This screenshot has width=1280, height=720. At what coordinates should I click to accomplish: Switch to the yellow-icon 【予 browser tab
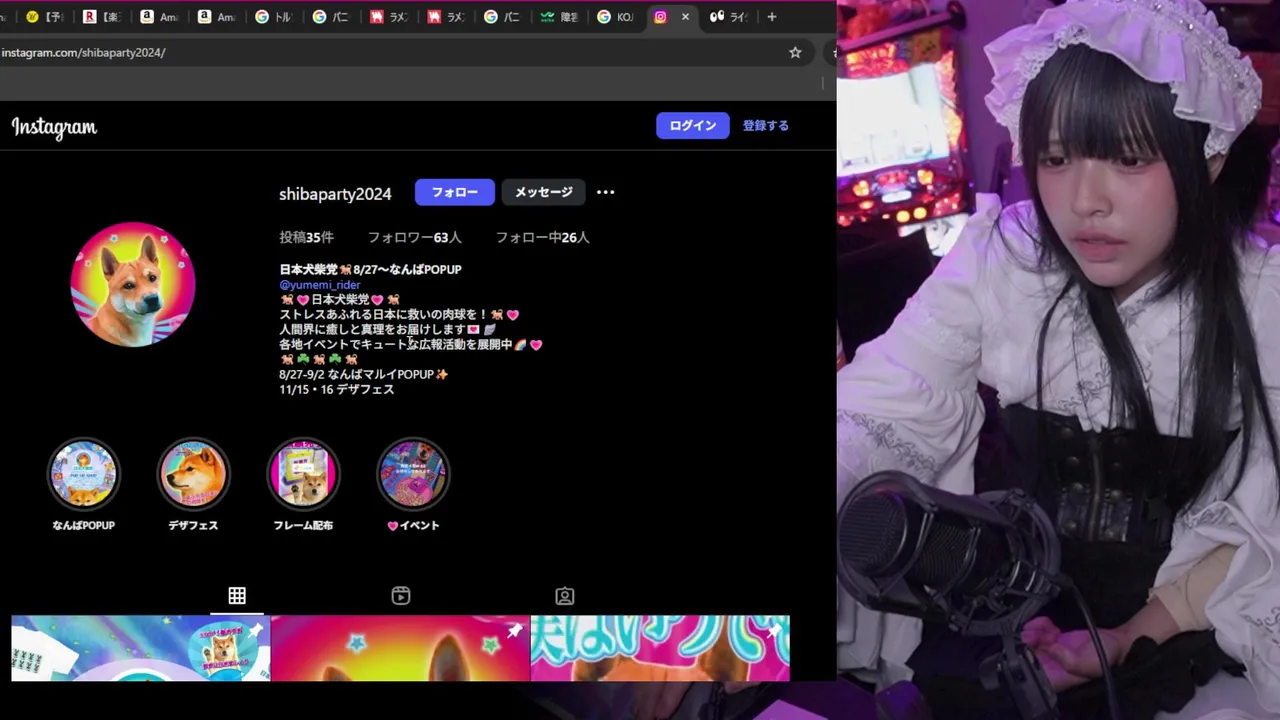(x=46, y=17)
